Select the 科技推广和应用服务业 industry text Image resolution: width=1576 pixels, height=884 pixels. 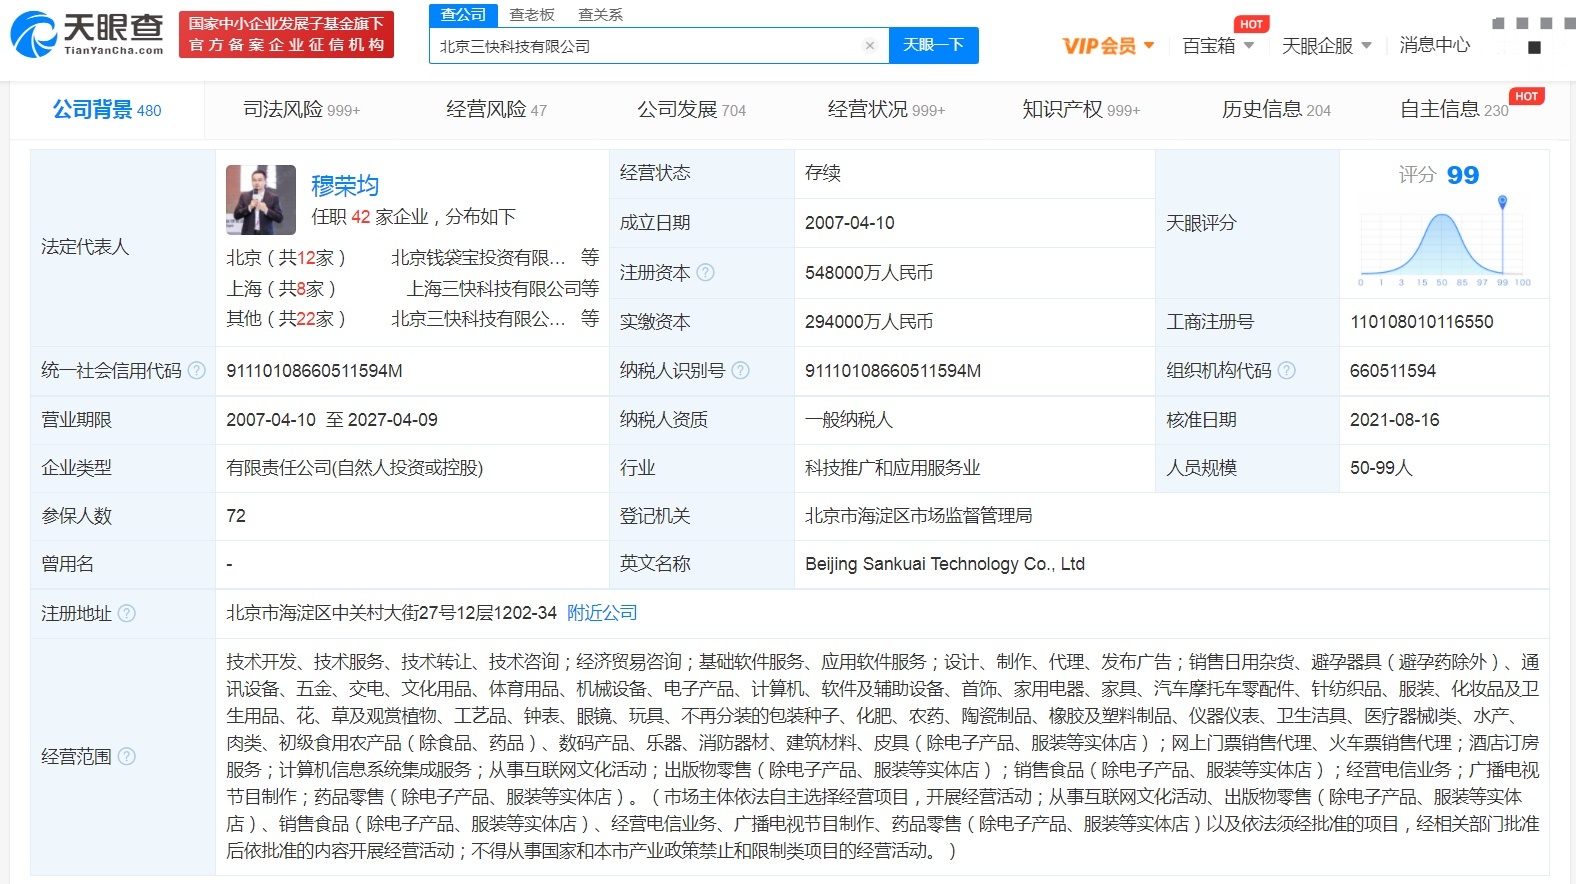click(x=892, y=468)
